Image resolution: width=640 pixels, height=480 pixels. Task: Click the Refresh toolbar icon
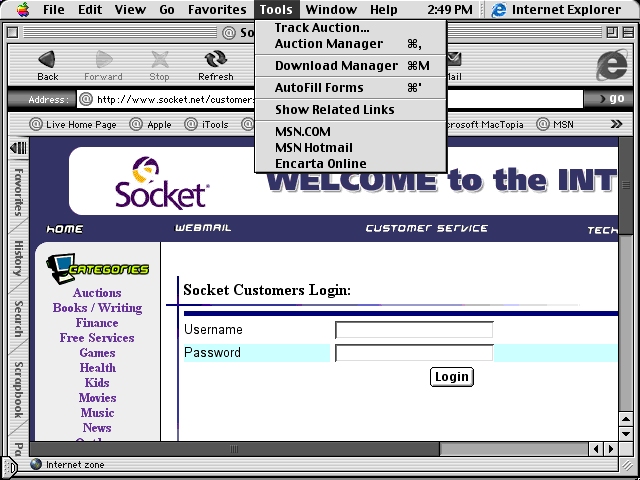216,59
